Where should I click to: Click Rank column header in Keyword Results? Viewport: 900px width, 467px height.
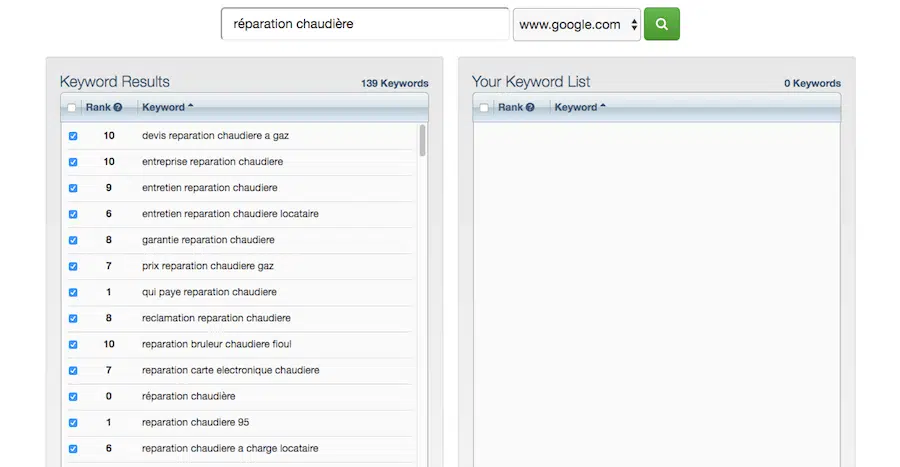[x=98, y=107]
